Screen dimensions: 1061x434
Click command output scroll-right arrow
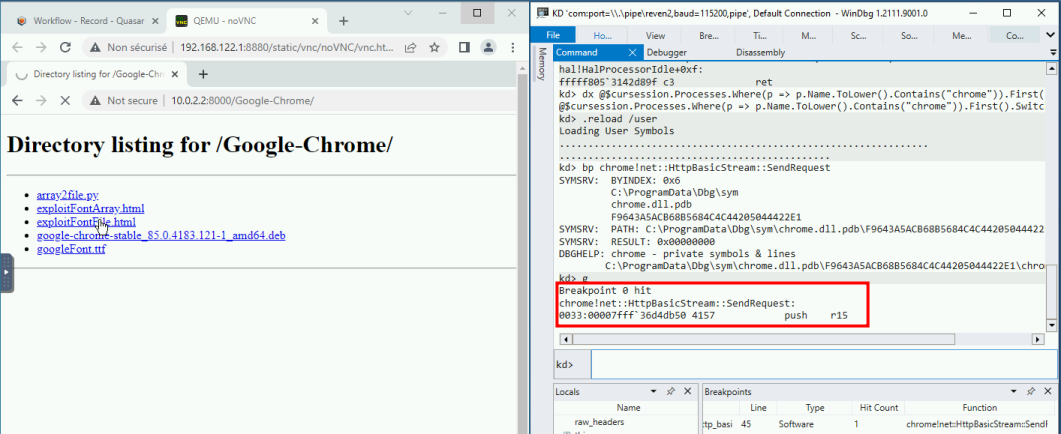[x=1038, y=339]
